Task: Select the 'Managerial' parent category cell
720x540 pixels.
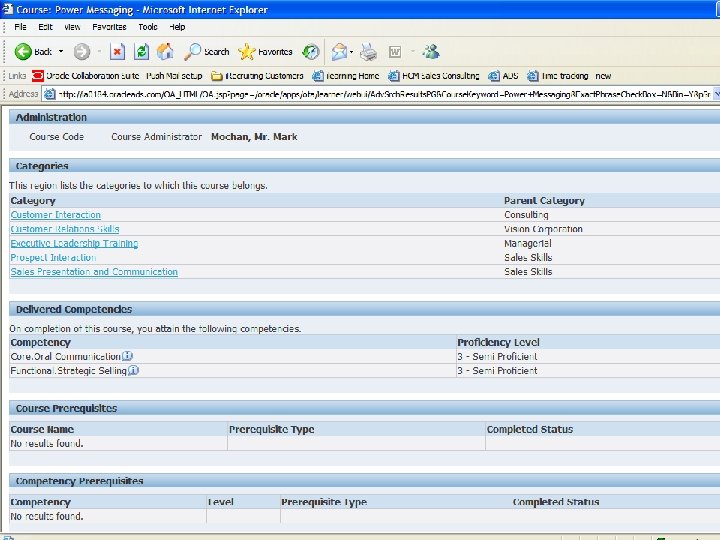Action: click(528, 243)
